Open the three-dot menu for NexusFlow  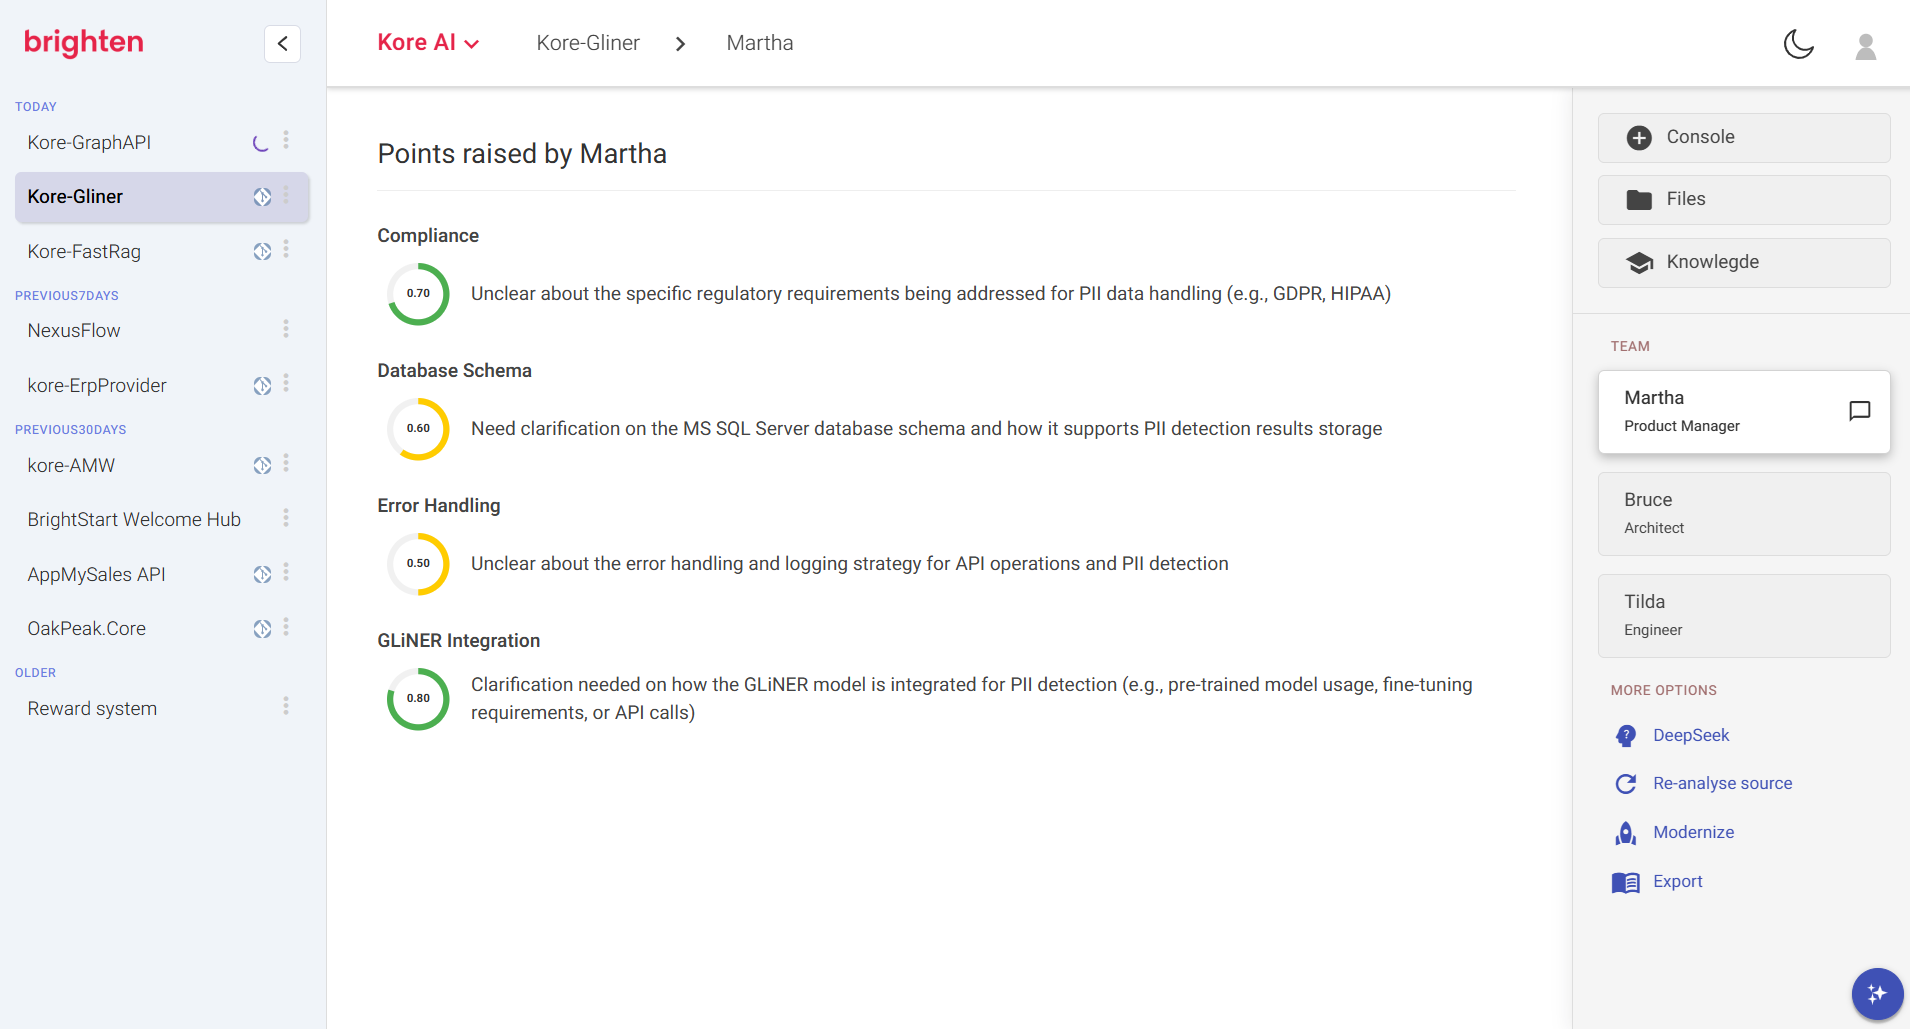(286, 329)
